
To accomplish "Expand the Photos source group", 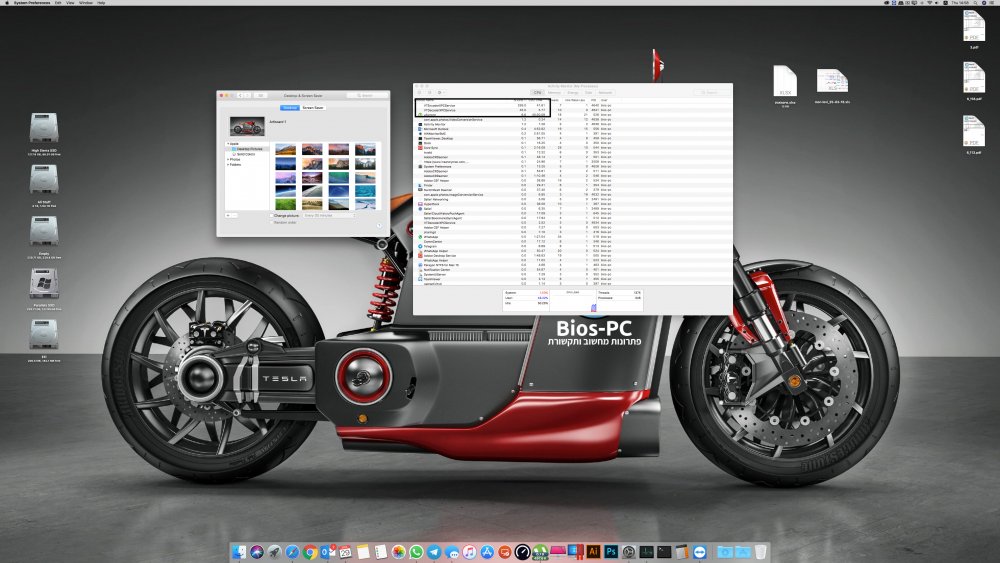I will pos(228,159).
